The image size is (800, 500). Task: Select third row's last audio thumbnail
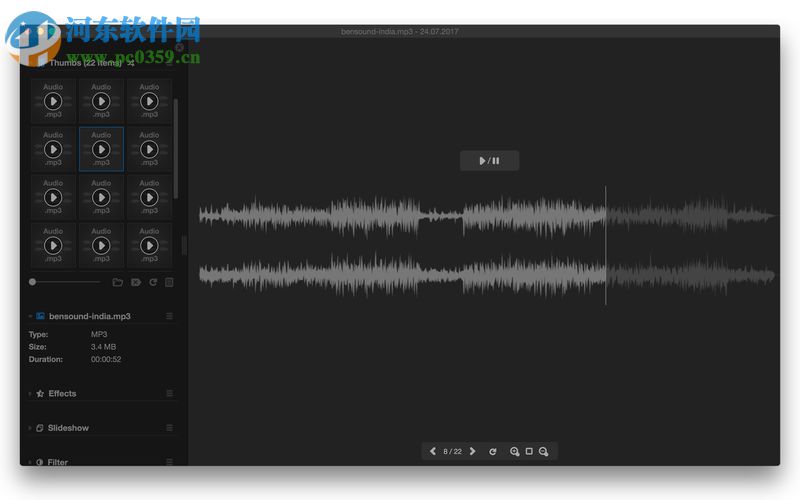tap(149, 197)
